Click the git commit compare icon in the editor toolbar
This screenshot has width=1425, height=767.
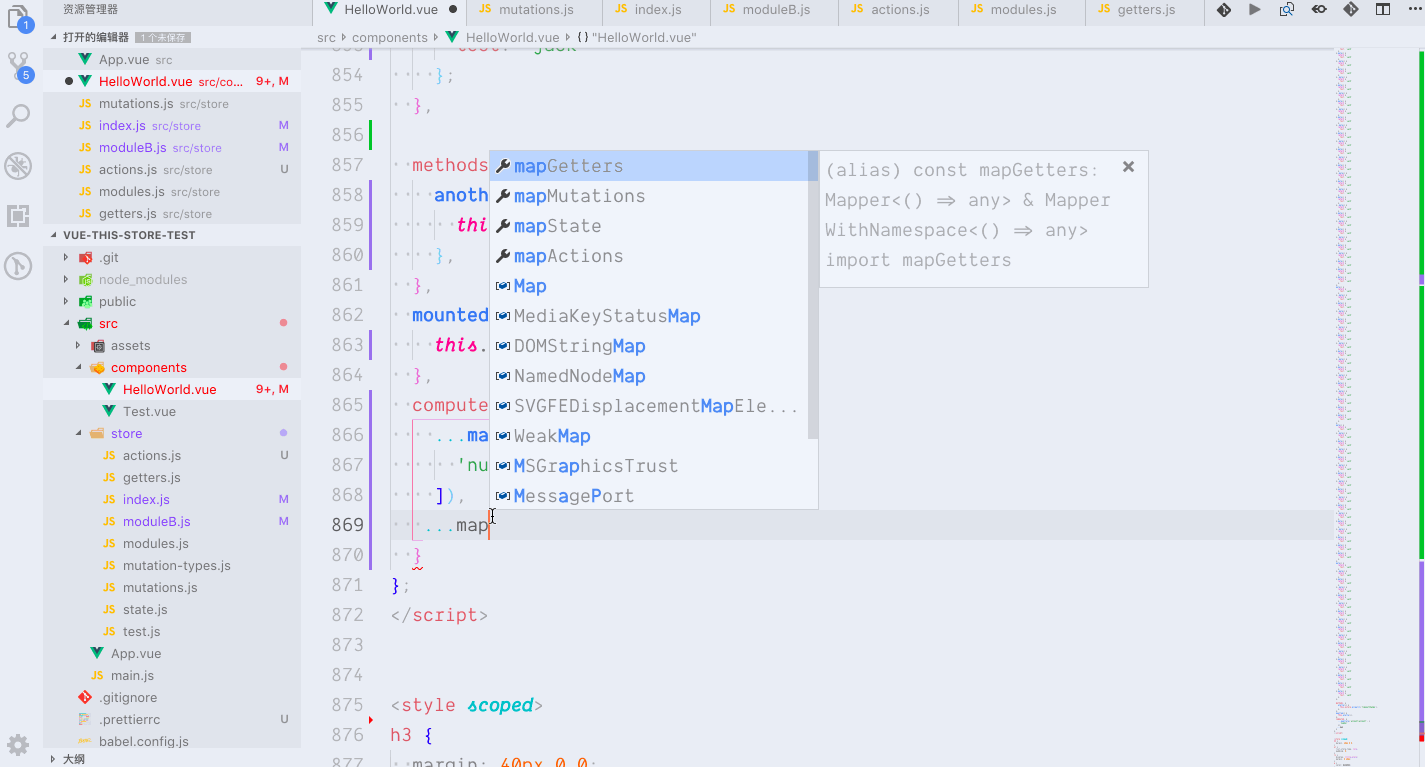point(1319,10)
